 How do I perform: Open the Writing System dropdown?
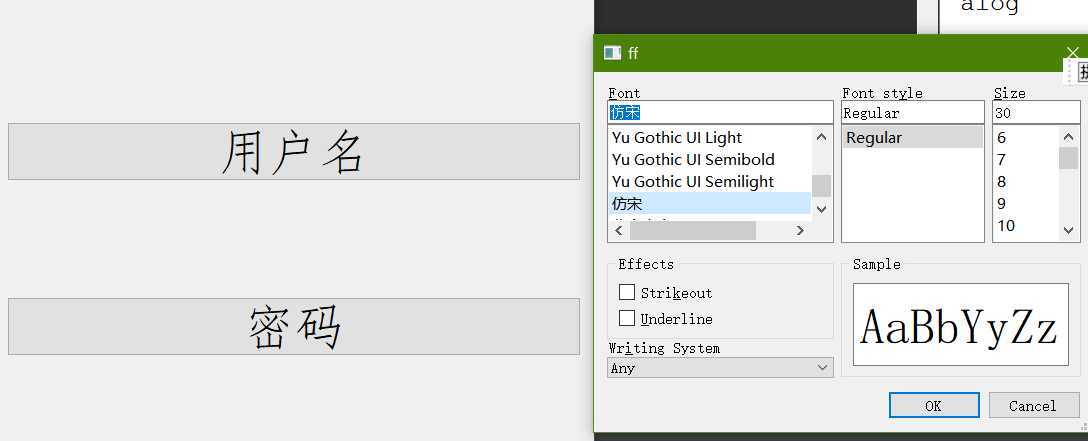(x=720, y=368)
